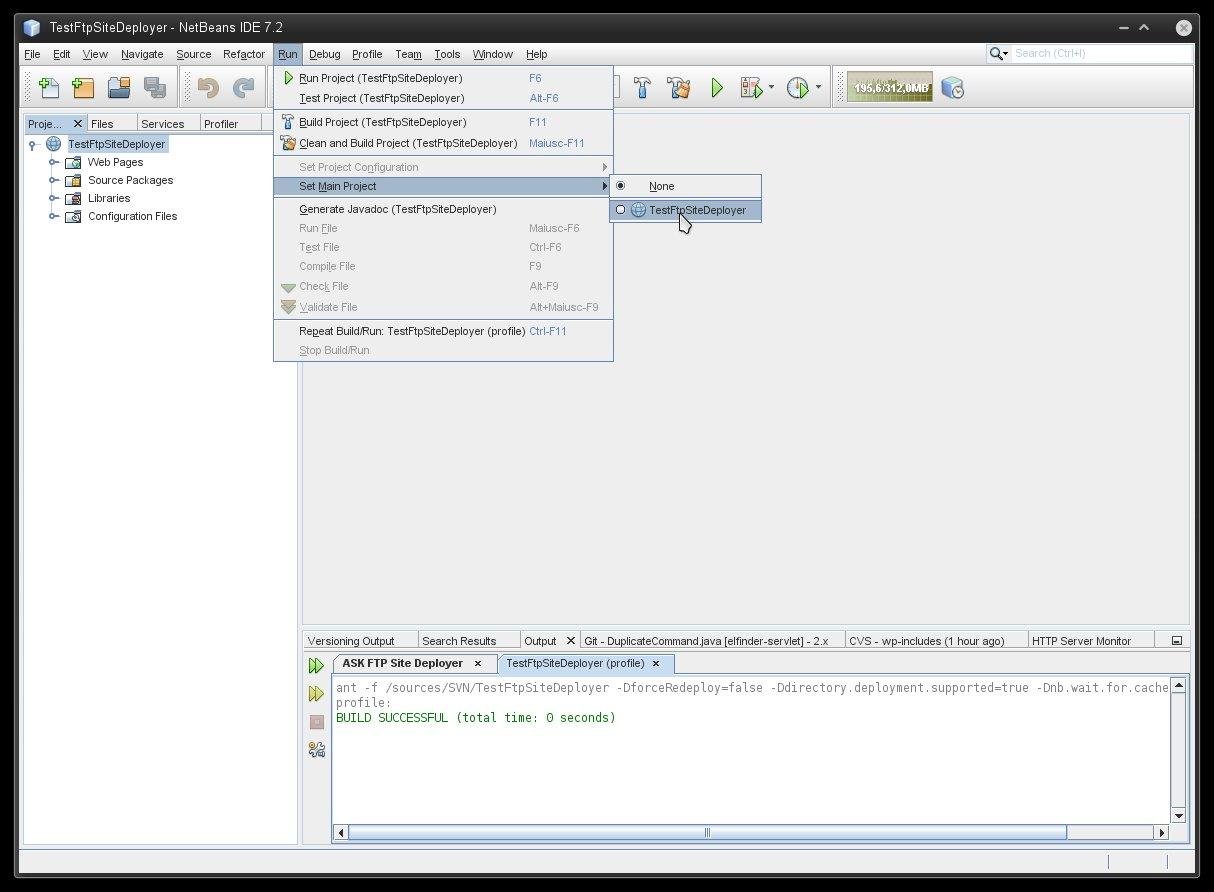
Task: Open Ant Settings from the output sidebar
Action: pos(316,749)
